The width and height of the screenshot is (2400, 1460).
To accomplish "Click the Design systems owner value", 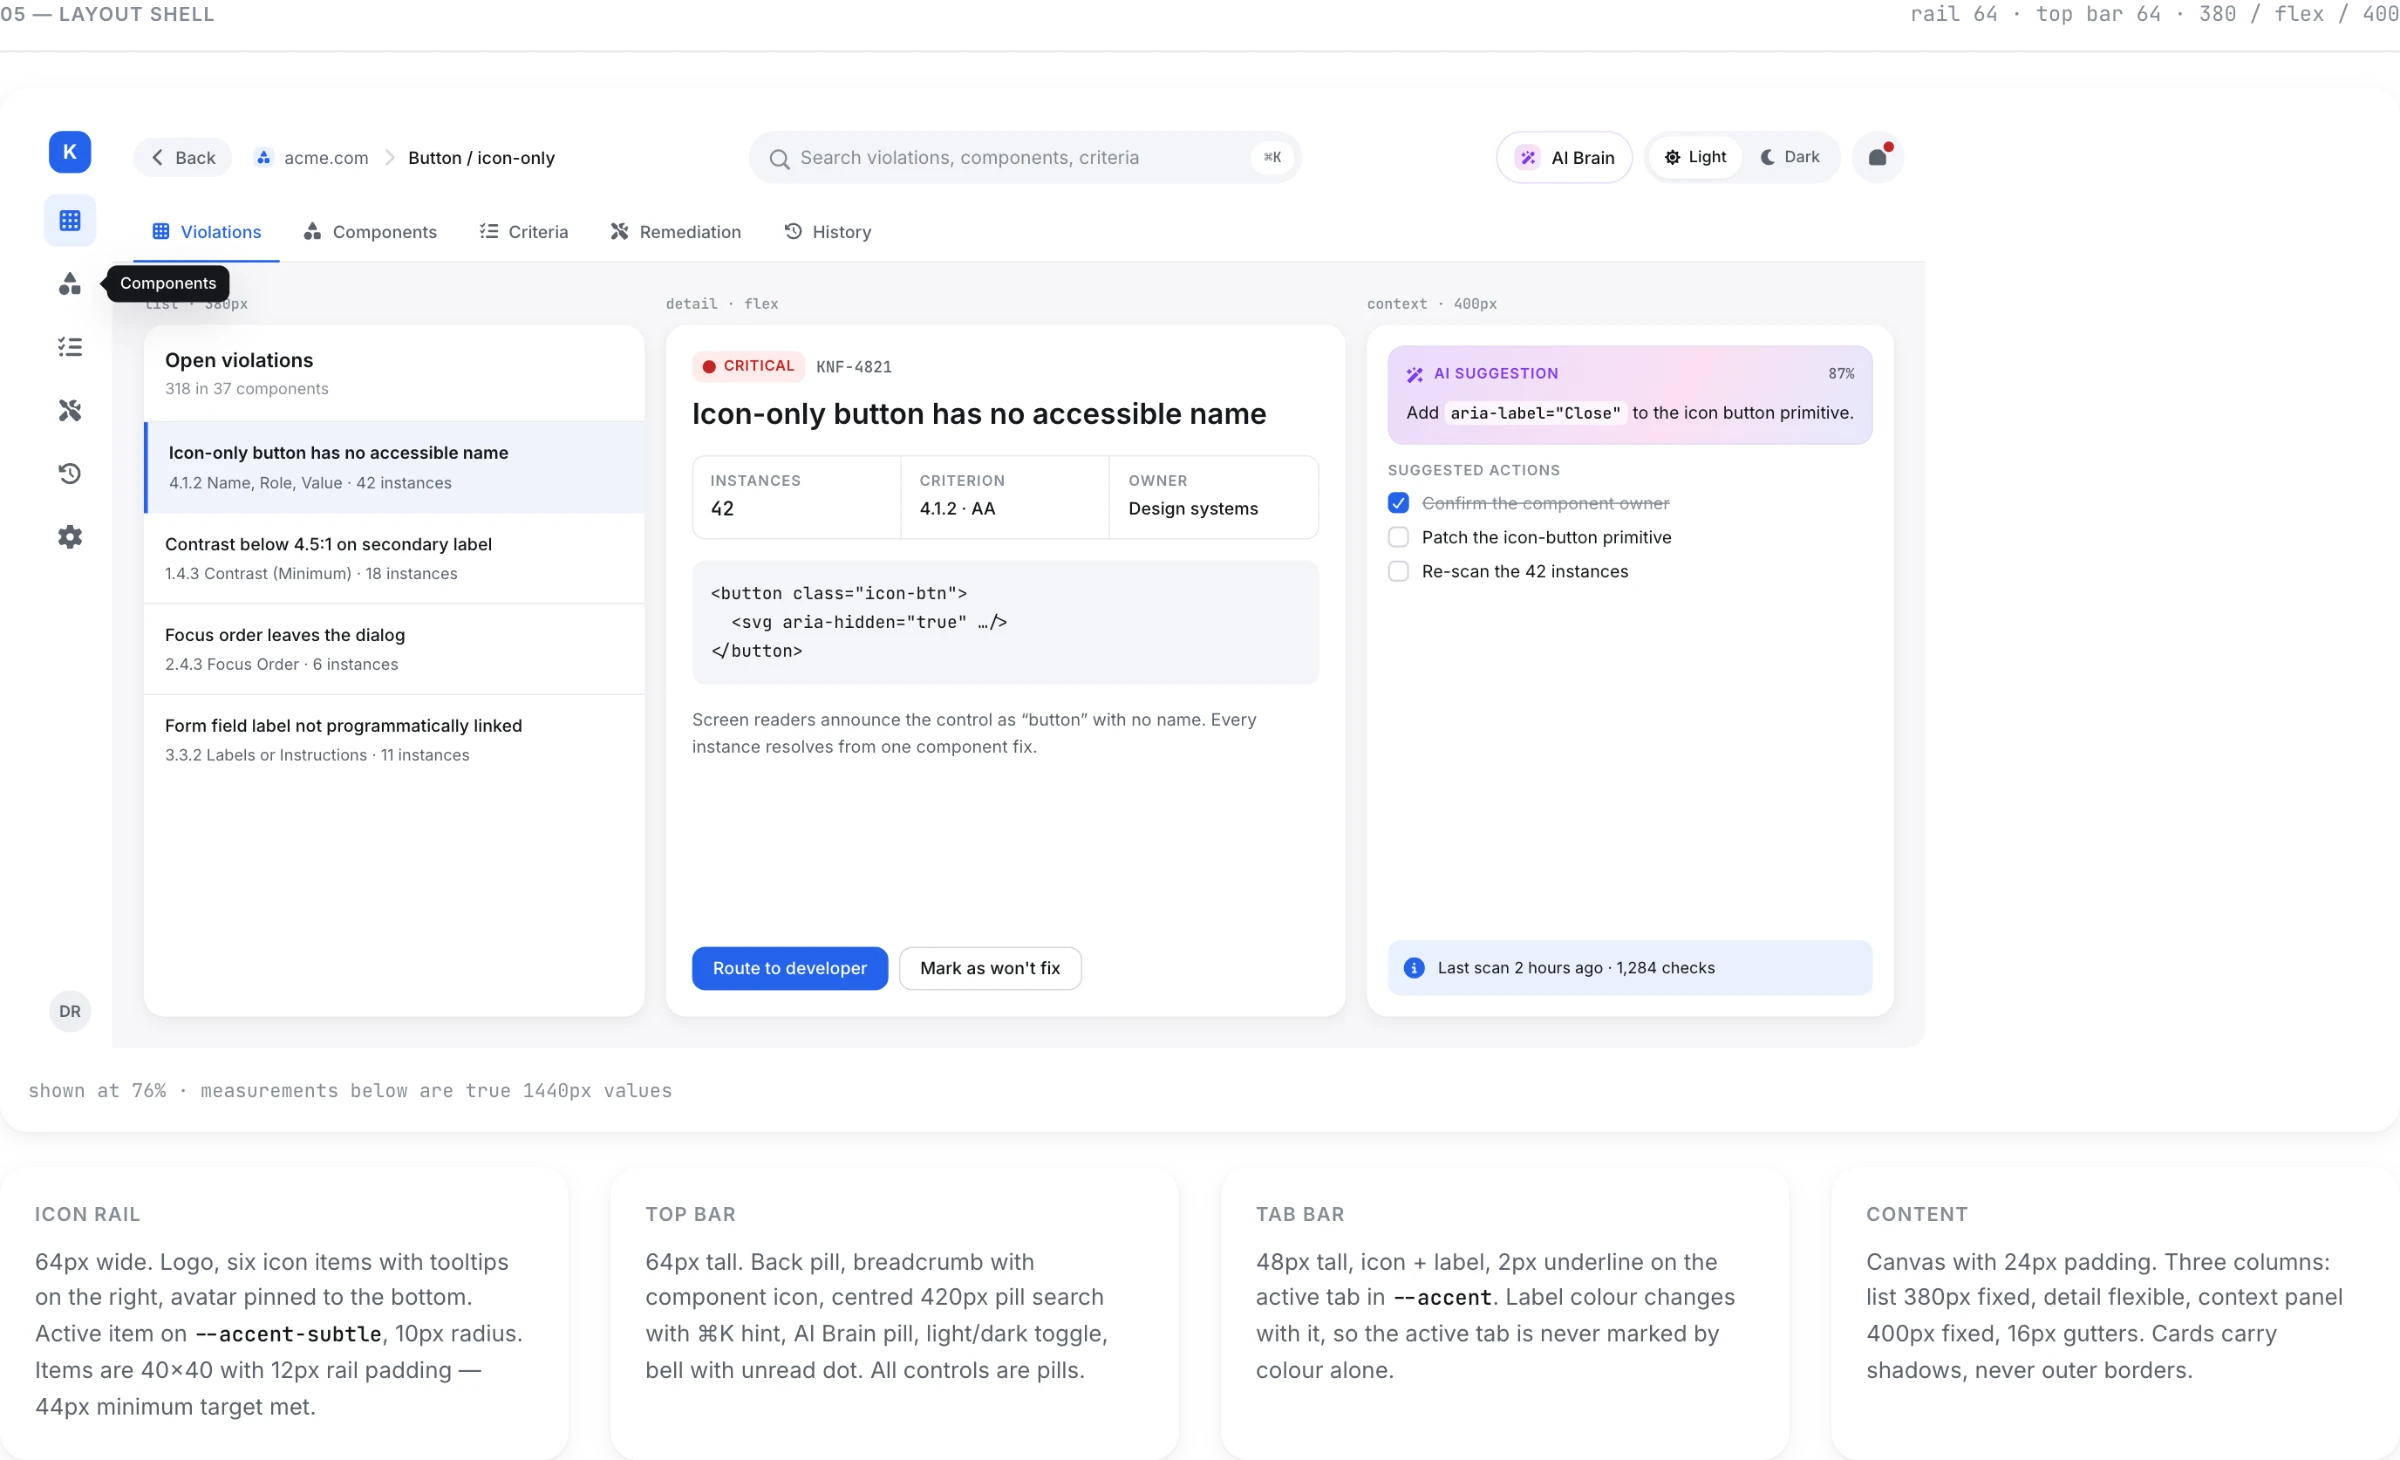I will coord(1193,509).
